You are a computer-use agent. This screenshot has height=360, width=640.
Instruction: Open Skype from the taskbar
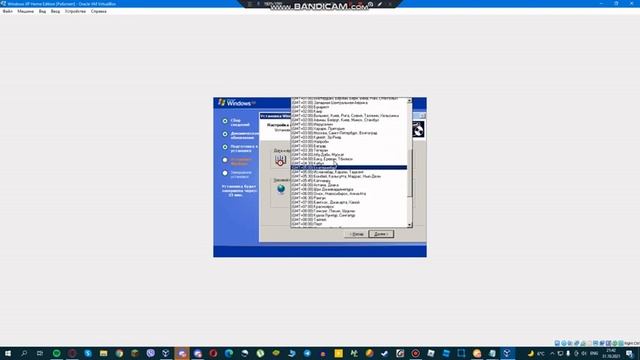(x=88, y=353)
